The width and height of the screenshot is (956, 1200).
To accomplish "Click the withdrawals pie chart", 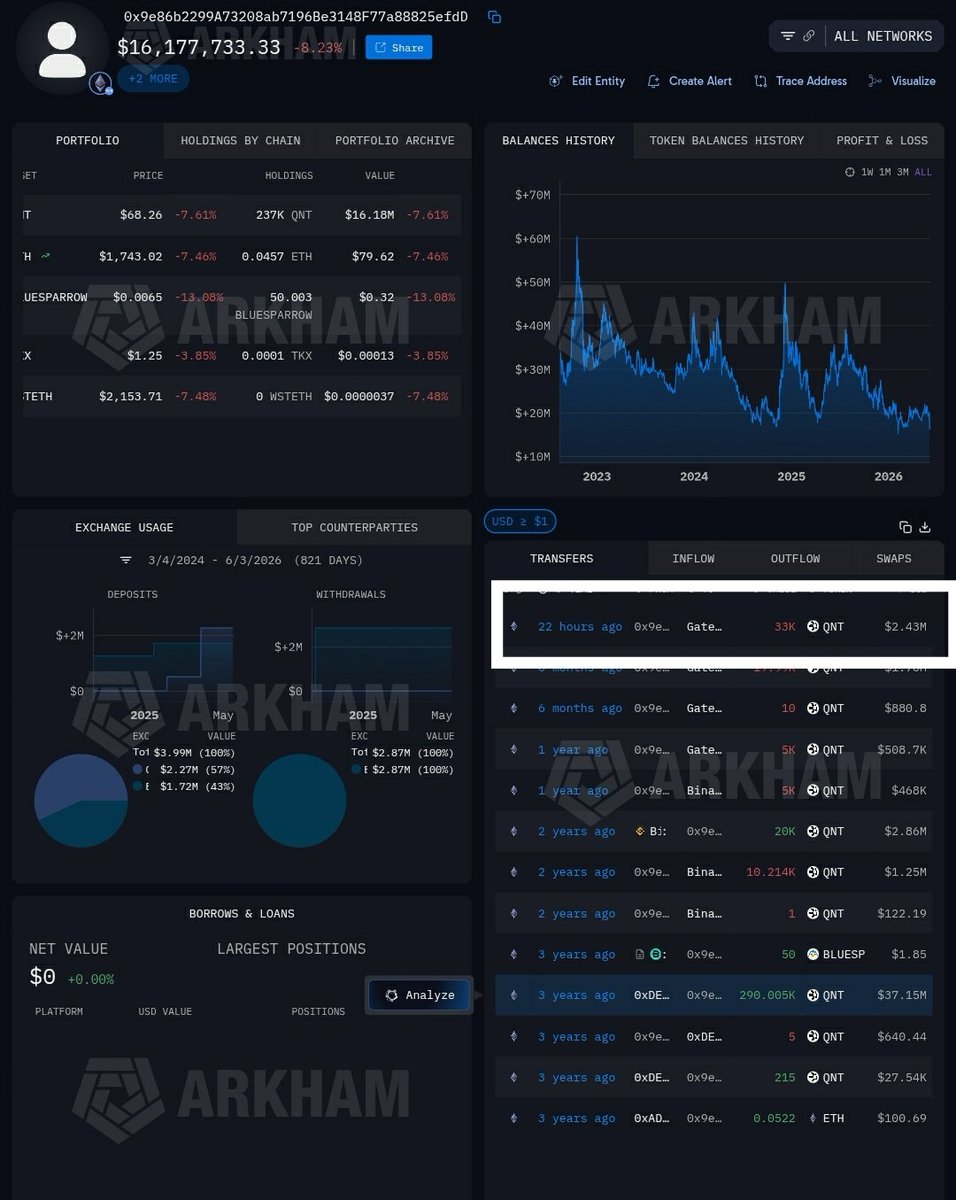I will (x=299, y=801).
